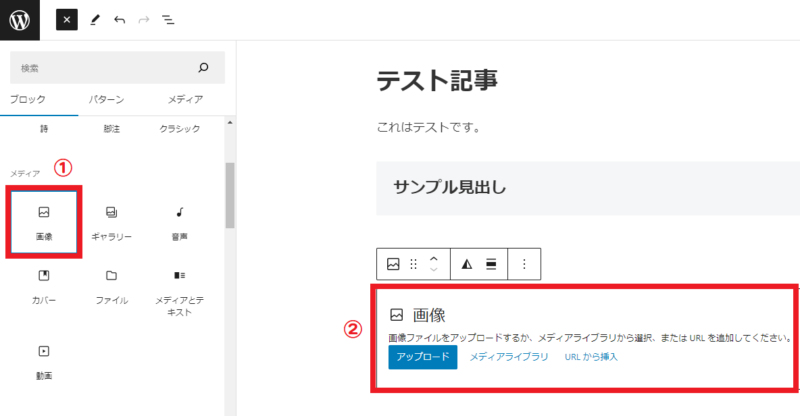This screenshot has width=800, height=416.
Task: Click the URL から挿入 link
Action: [x=591, y=357]
